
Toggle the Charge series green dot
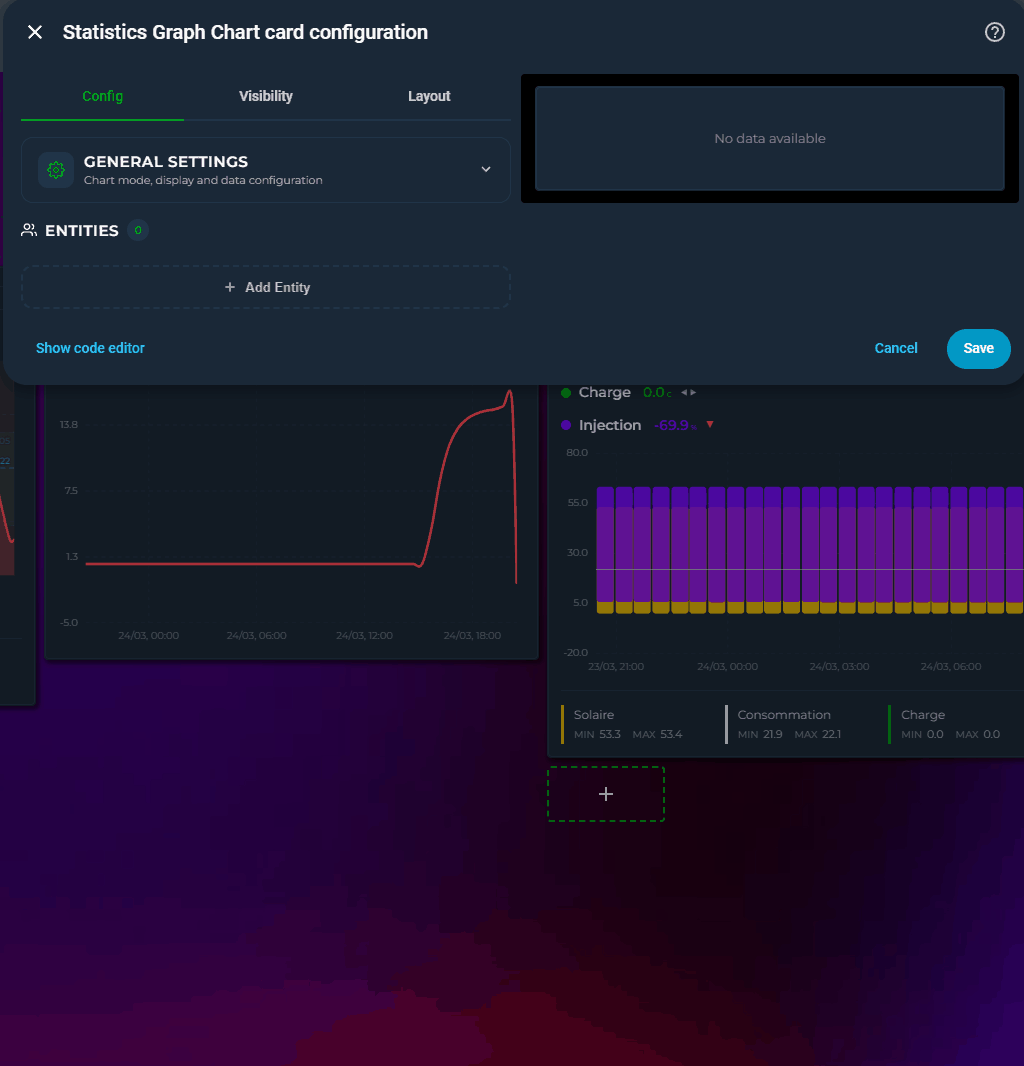coord(566,393)
